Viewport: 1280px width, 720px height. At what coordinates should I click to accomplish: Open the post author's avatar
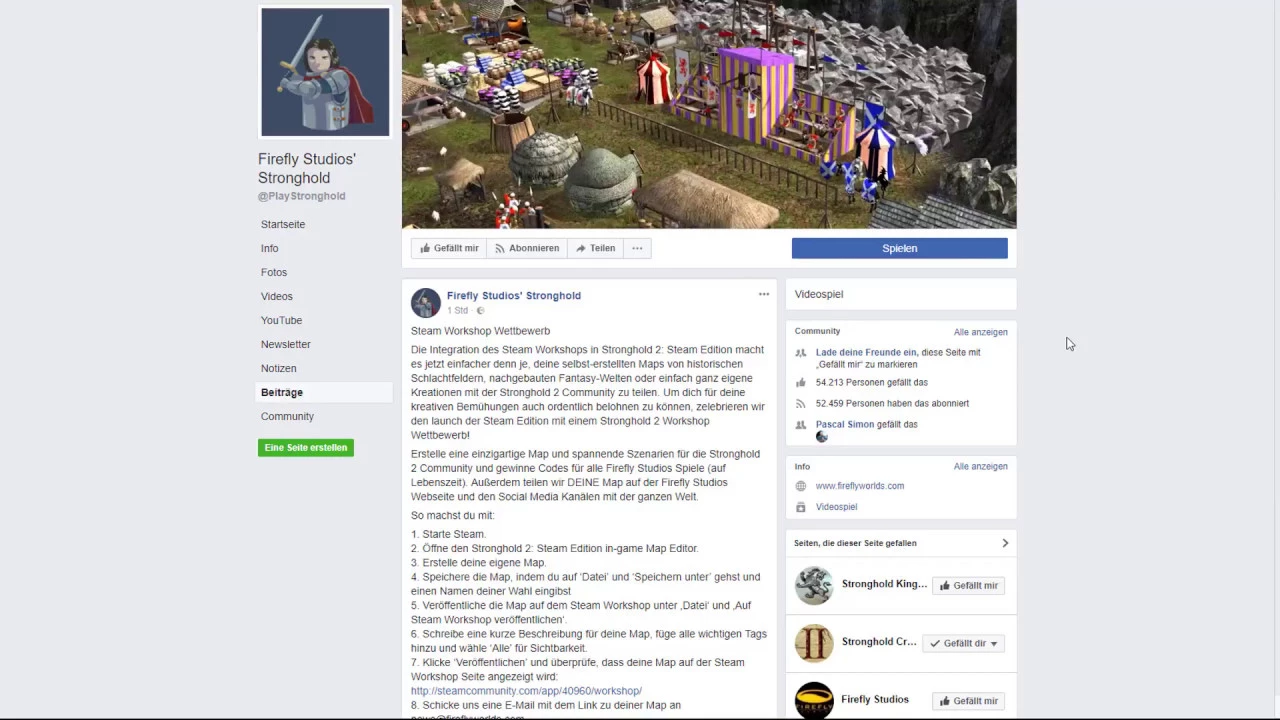pos(426,303)
